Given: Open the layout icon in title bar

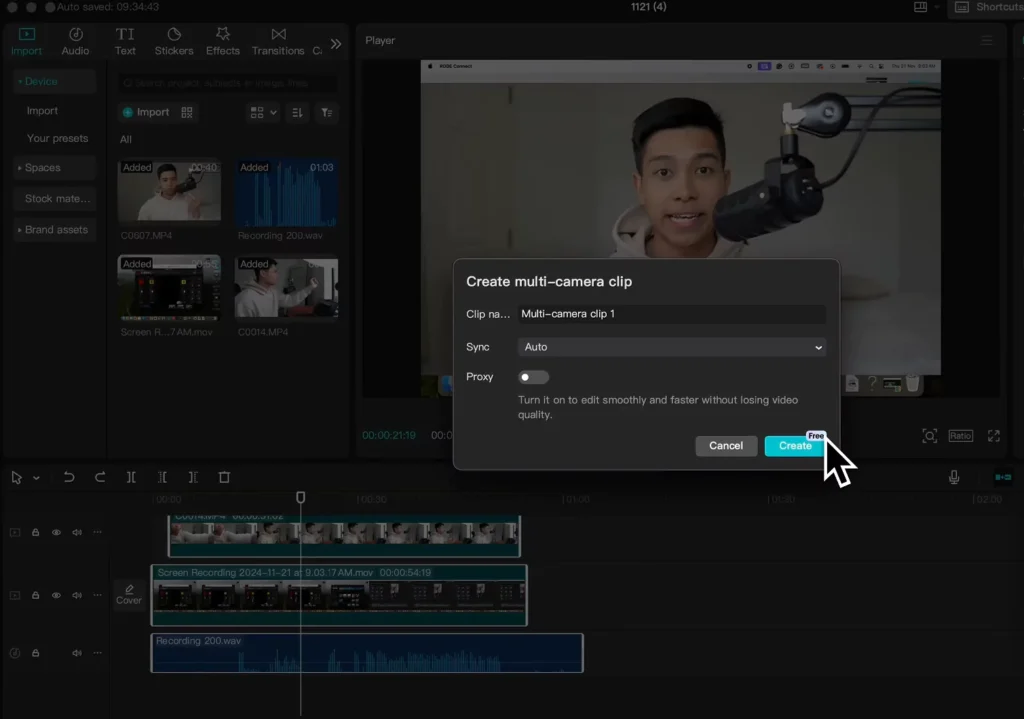Looking at the screenshot, I should click(x=920, y=7).
